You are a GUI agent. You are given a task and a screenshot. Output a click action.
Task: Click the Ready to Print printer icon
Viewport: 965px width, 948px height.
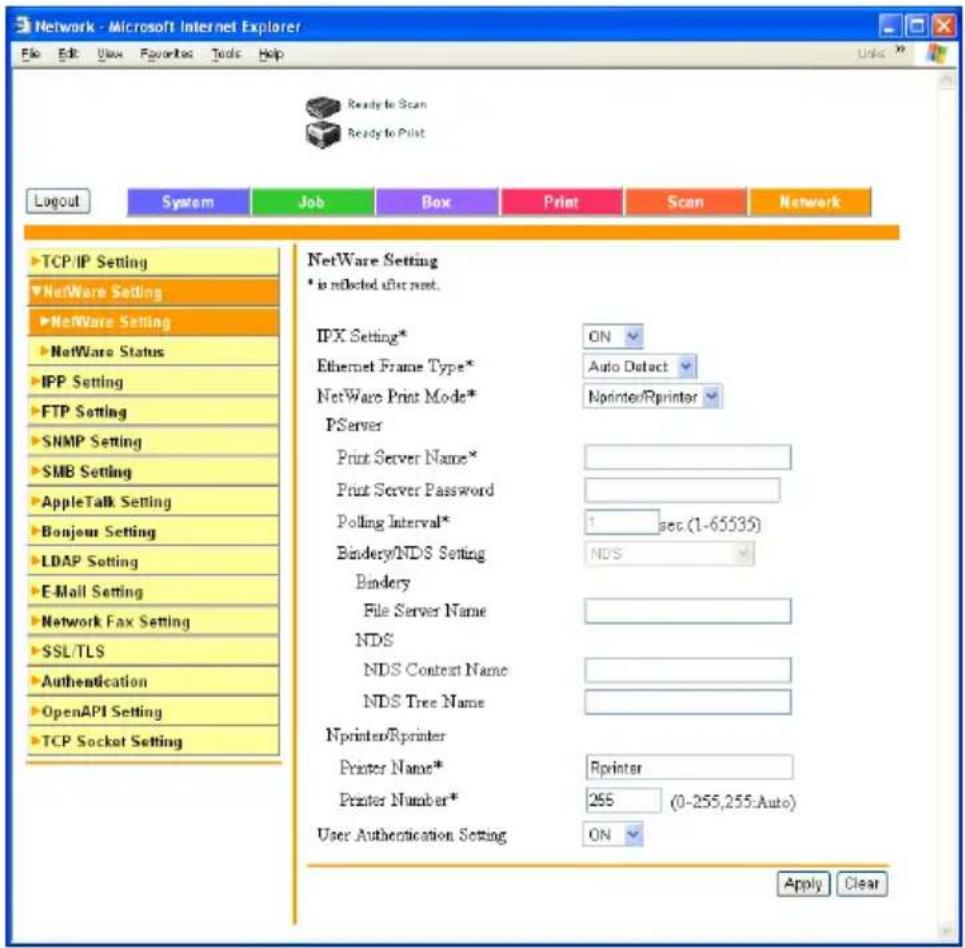coord(322,134)
